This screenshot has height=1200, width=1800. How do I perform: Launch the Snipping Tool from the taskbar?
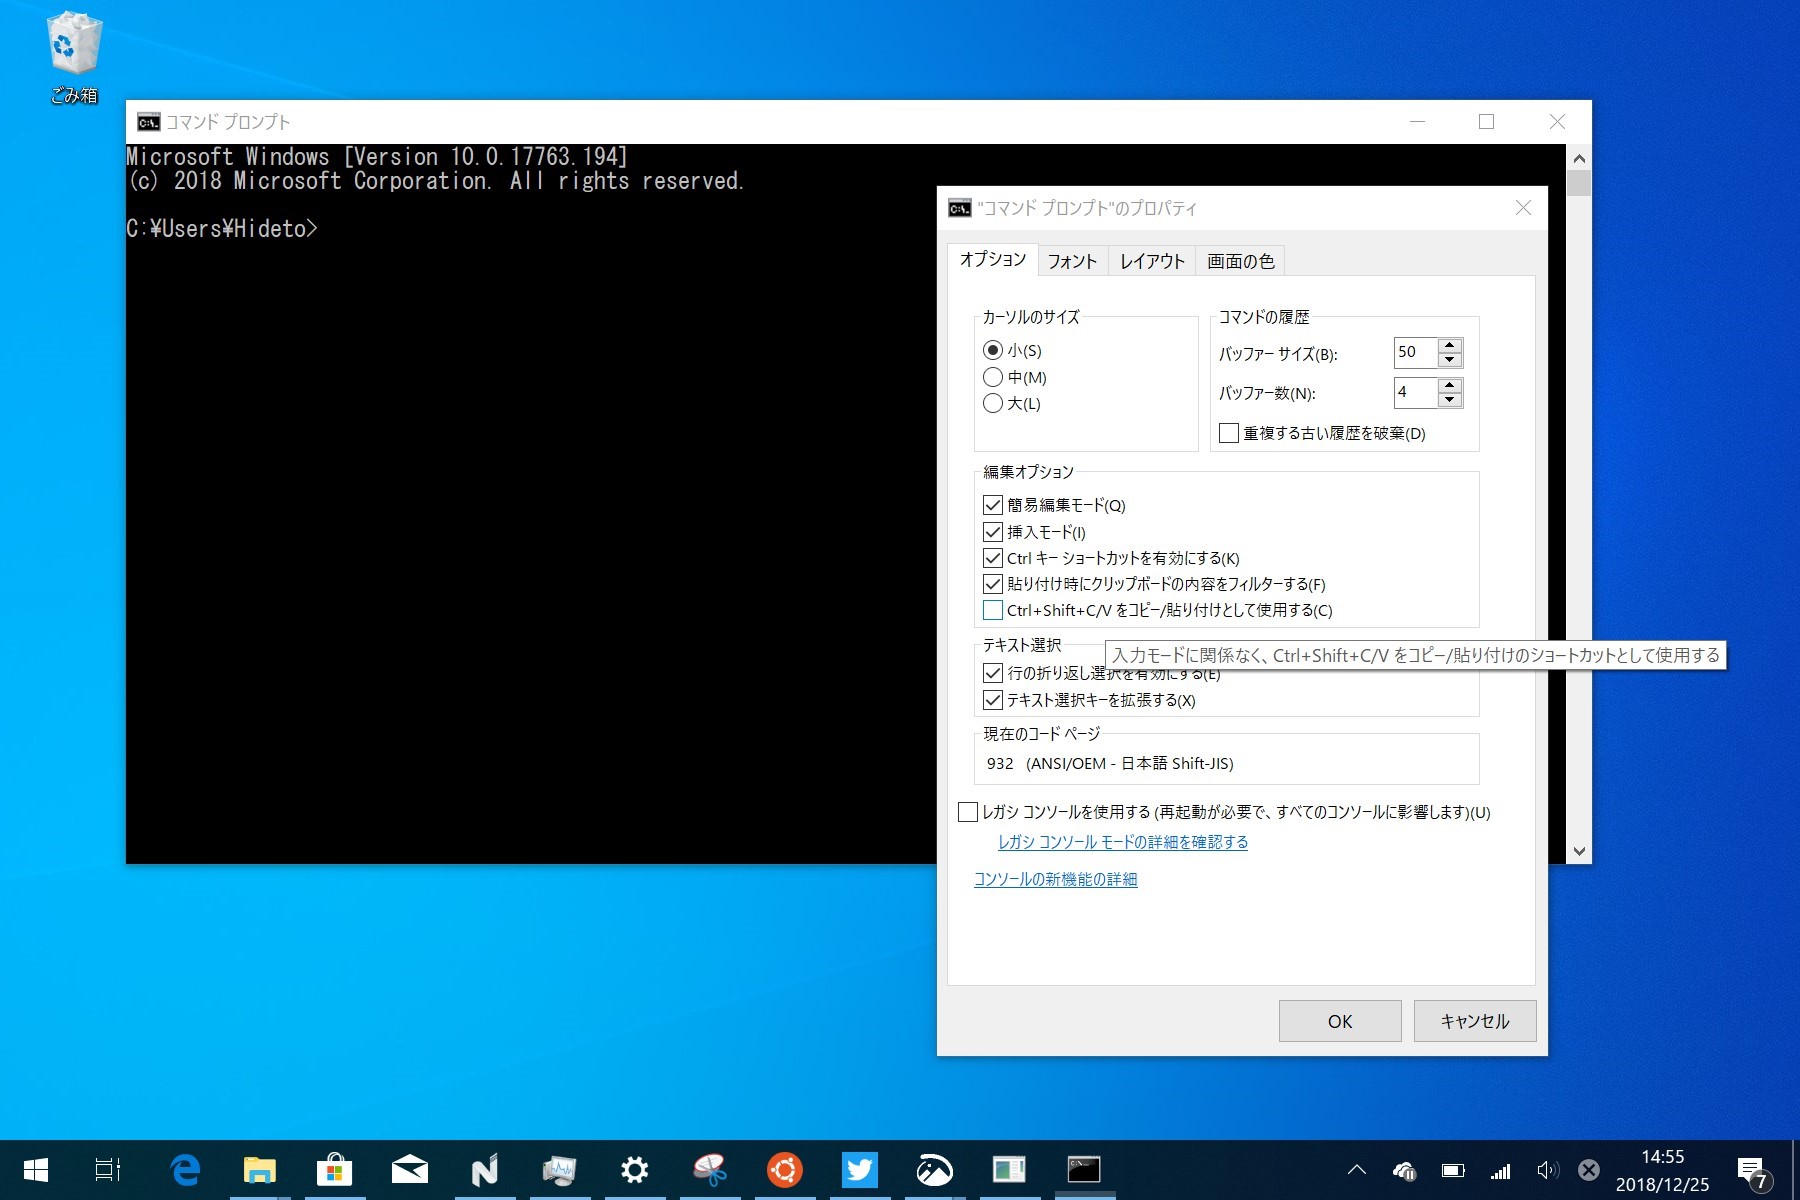710,1169
